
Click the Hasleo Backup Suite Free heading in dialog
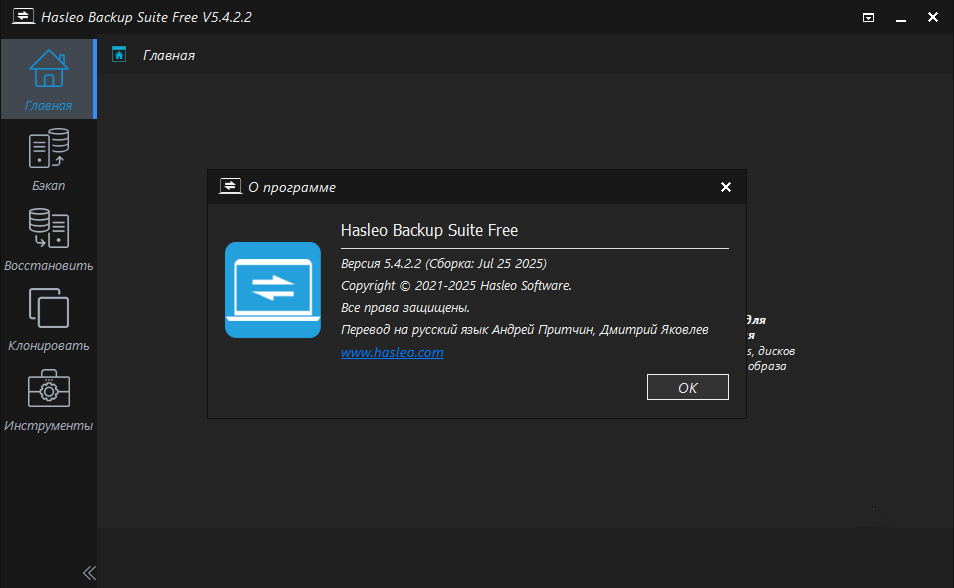[x=429, y=230]
